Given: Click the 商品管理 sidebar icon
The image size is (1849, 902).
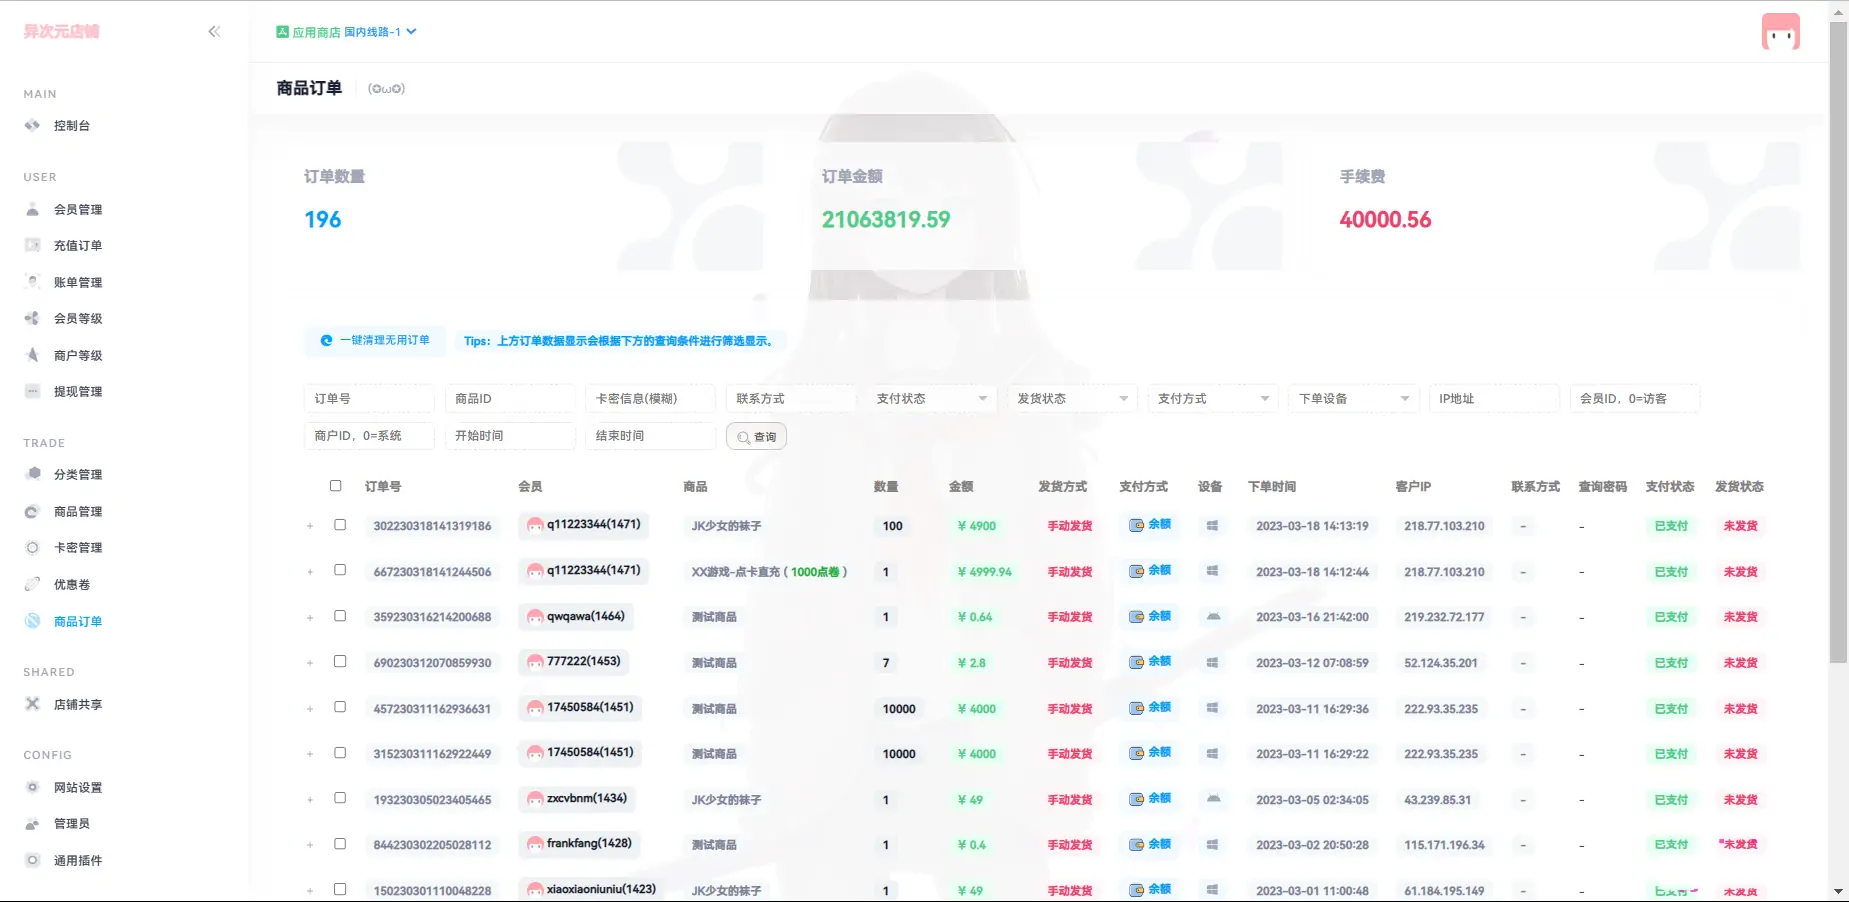Looking at the screenshot, I should coord(32,511).
